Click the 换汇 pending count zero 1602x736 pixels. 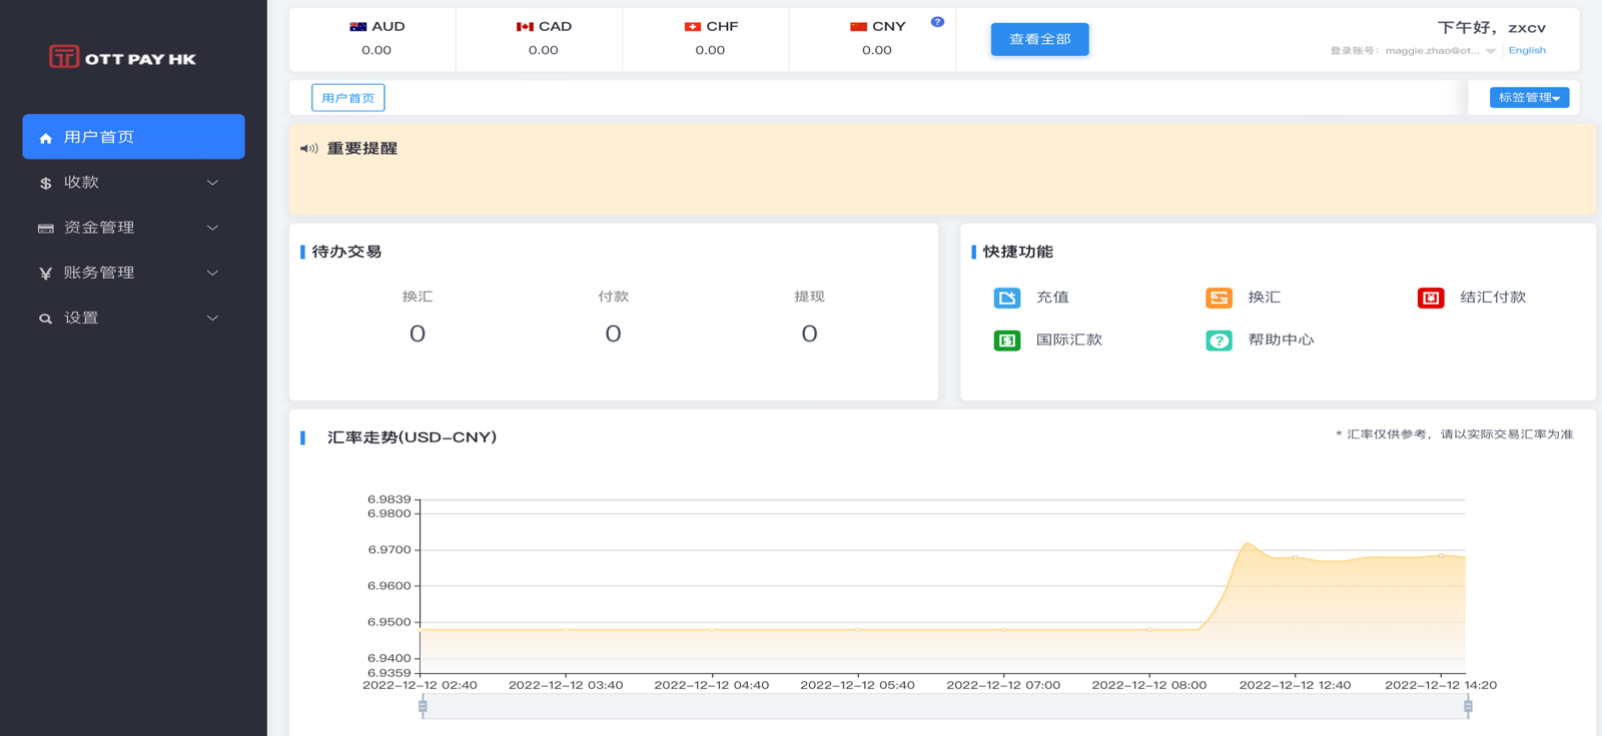pos(418,333)
